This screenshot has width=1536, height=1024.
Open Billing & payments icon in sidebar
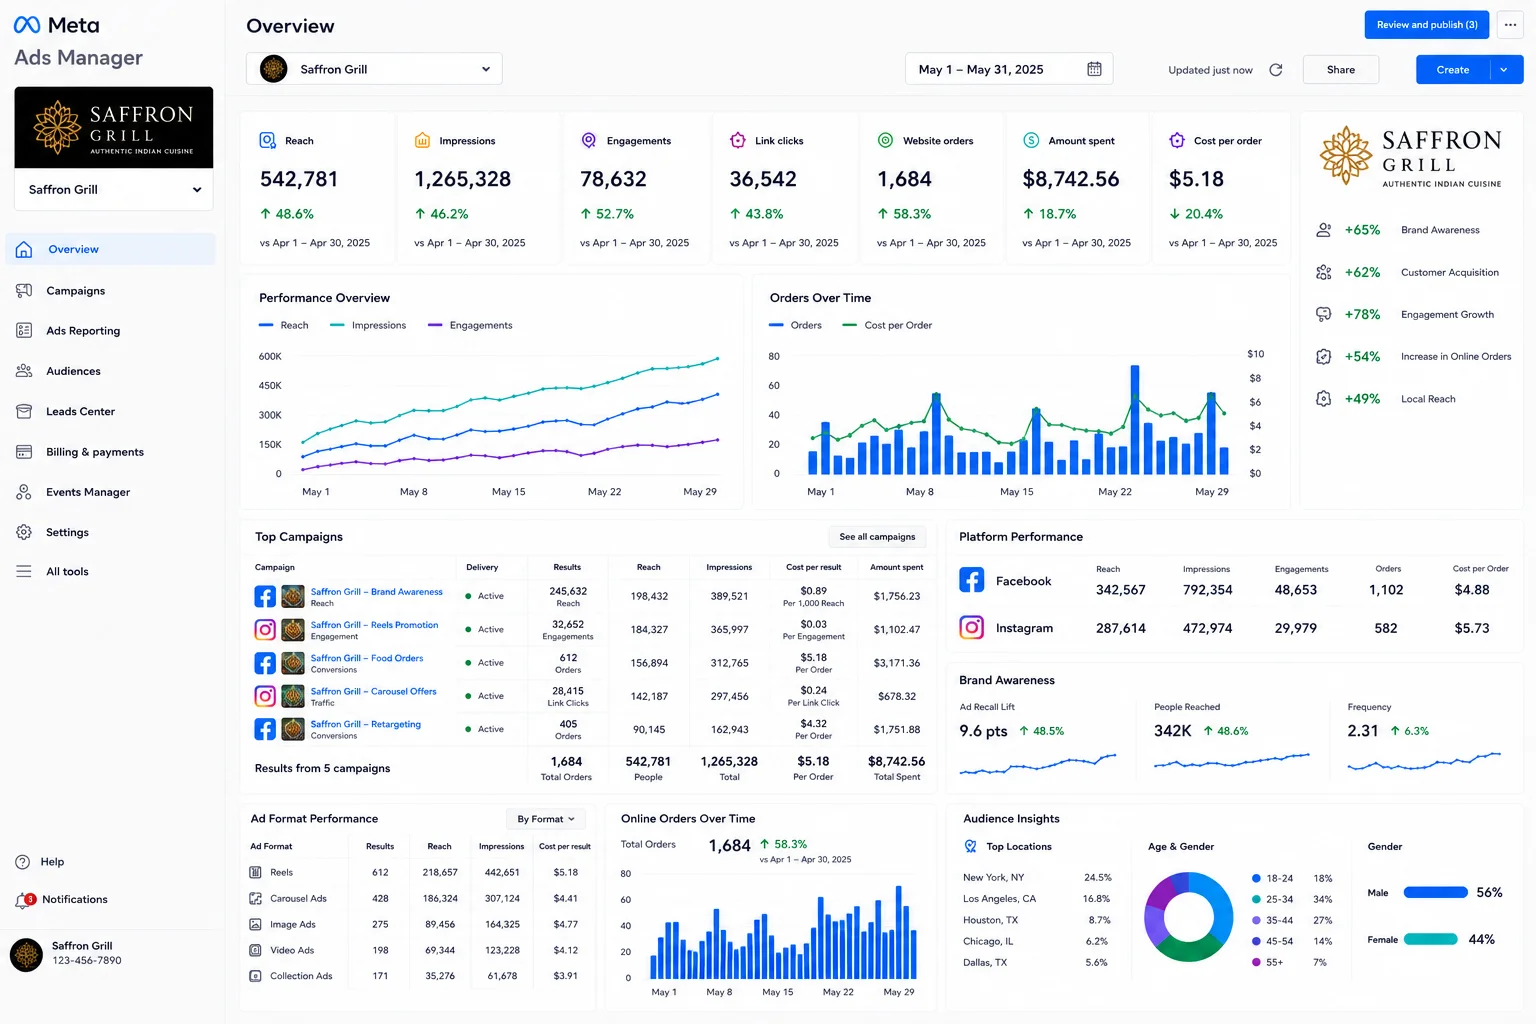[24, 452]
